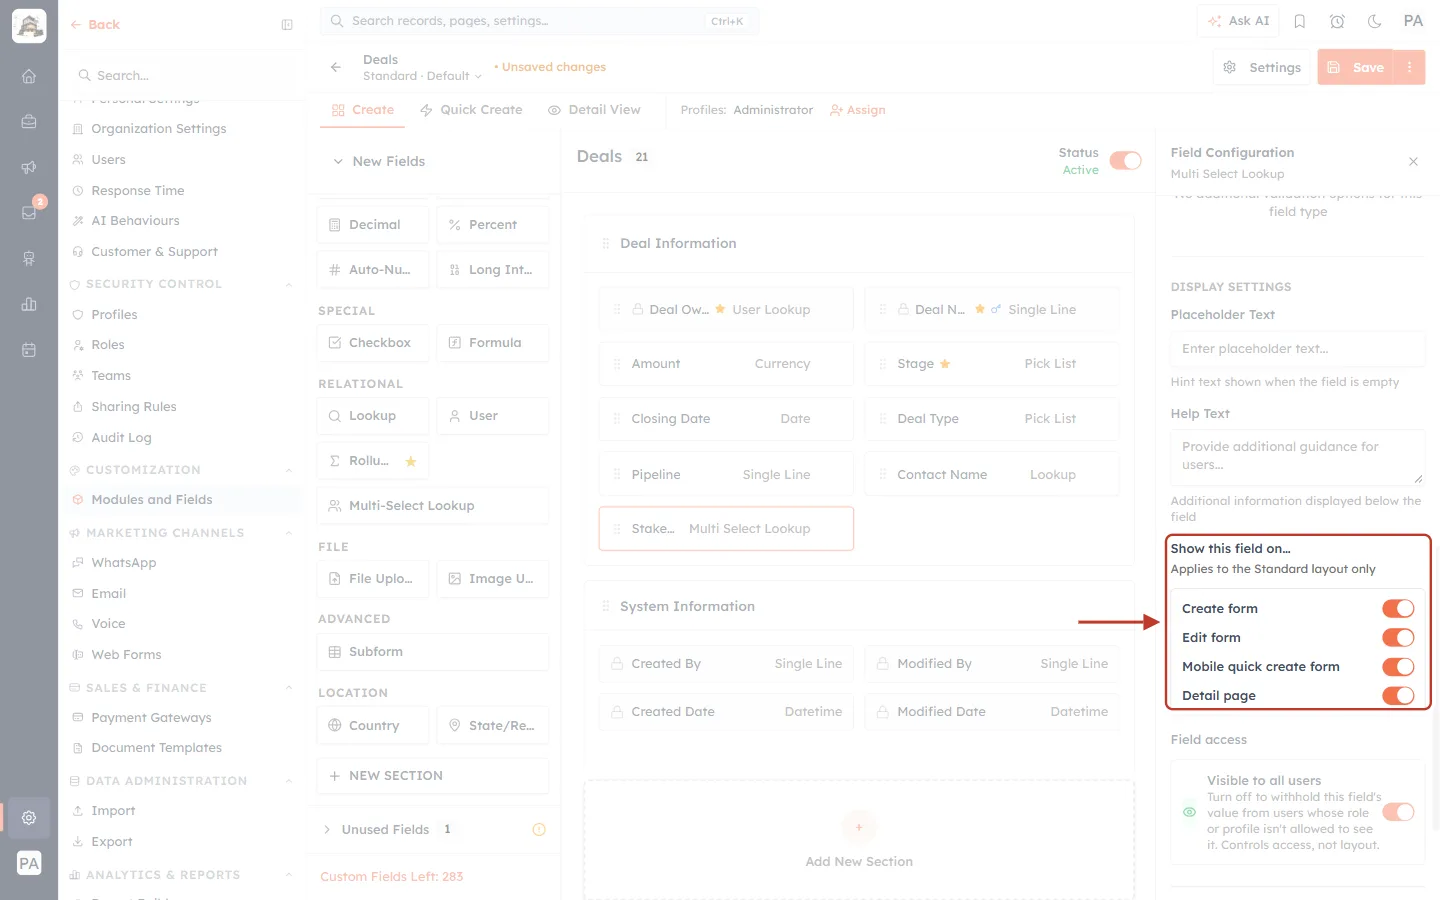
Task: Toggle Visible to all users switch
Action: pos(1398,812)
